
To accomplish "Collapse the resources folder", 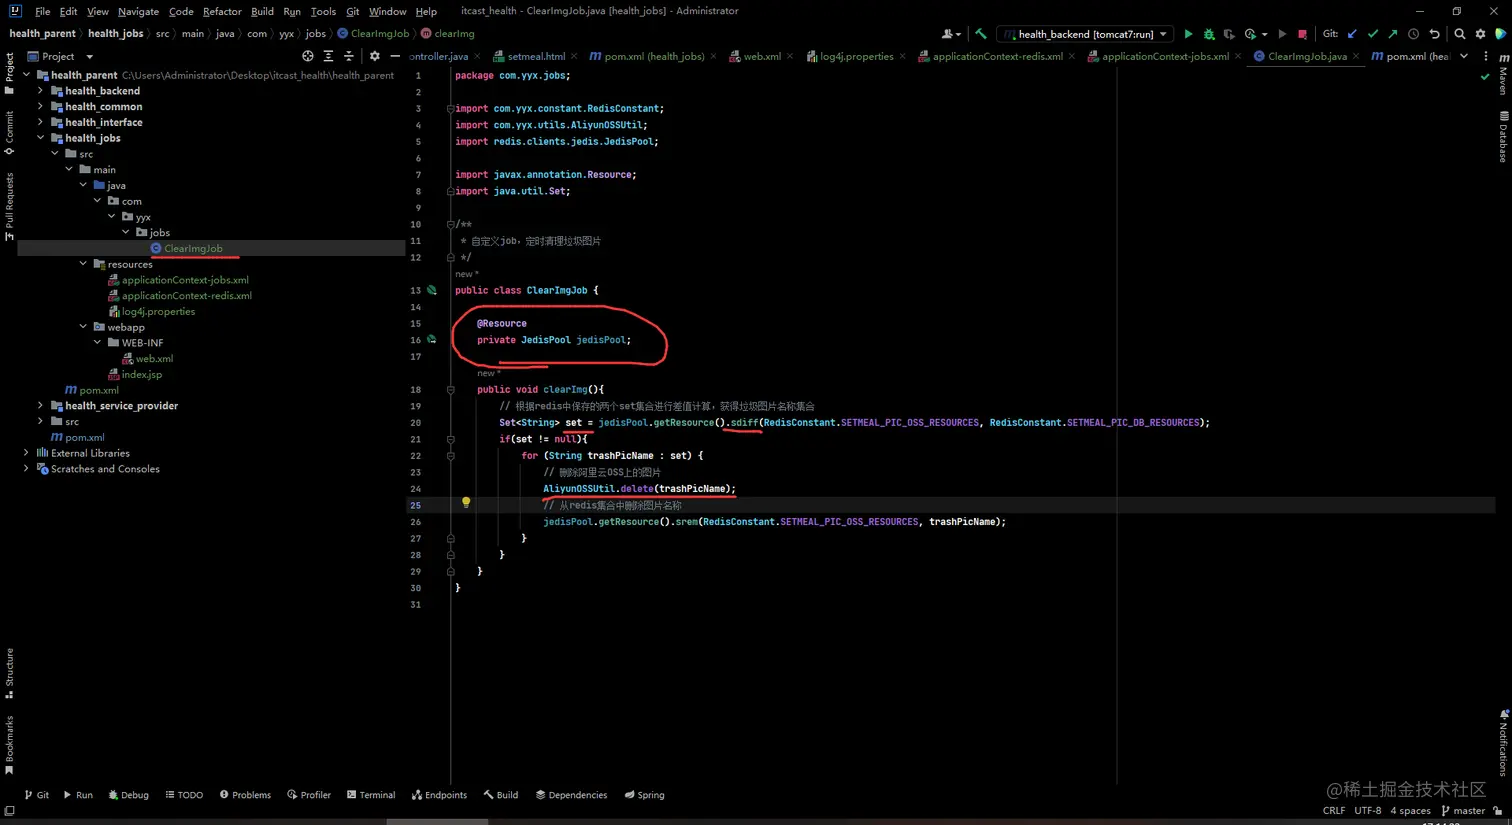I will click(83, 264).
